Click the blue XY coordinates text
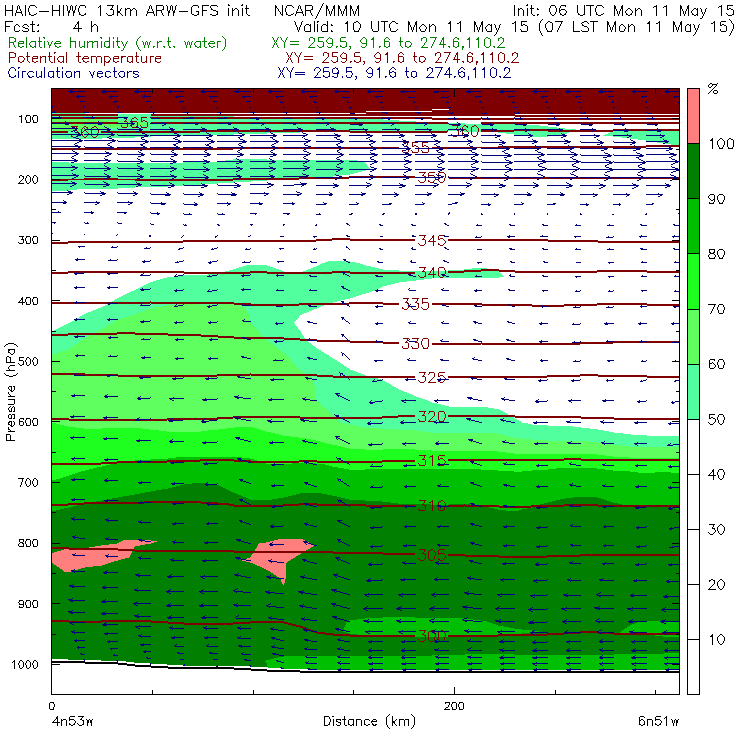Screen dimensions: 740x740 394,73
